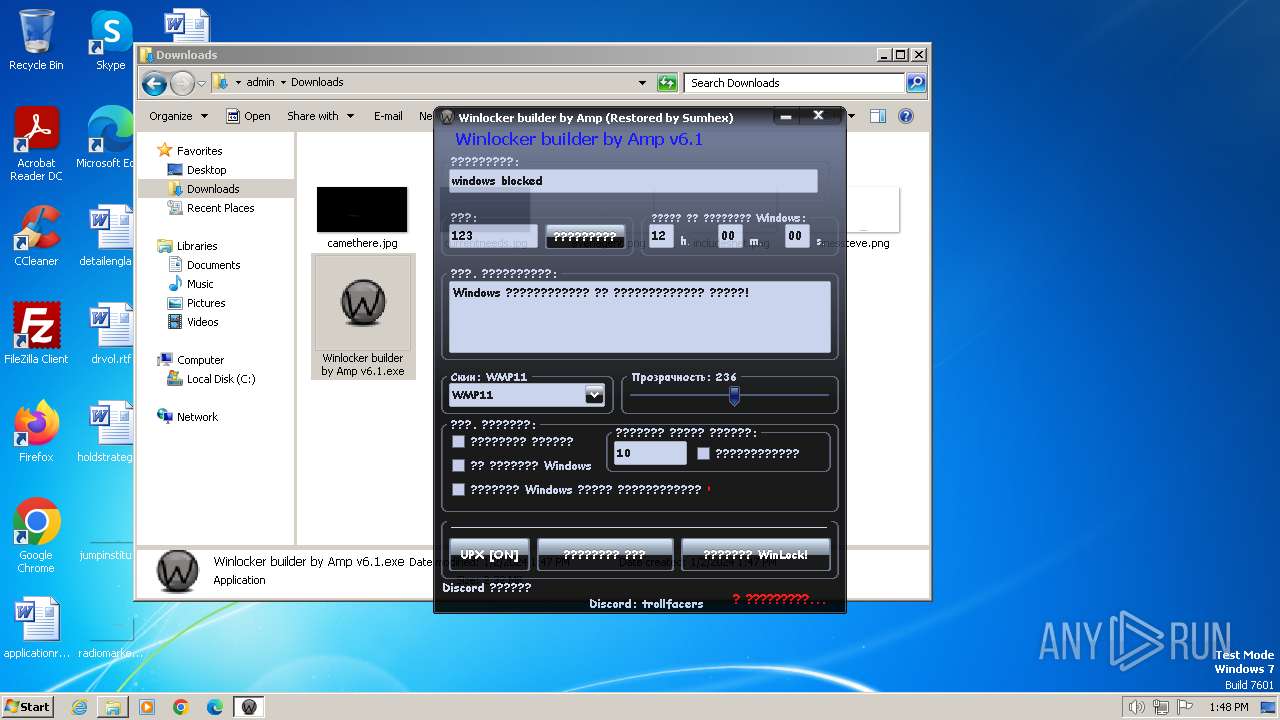The height and width of the screenshot is (720, 1280).
Task: Click the red question-mark link at bottom
Action: (779, 599)
